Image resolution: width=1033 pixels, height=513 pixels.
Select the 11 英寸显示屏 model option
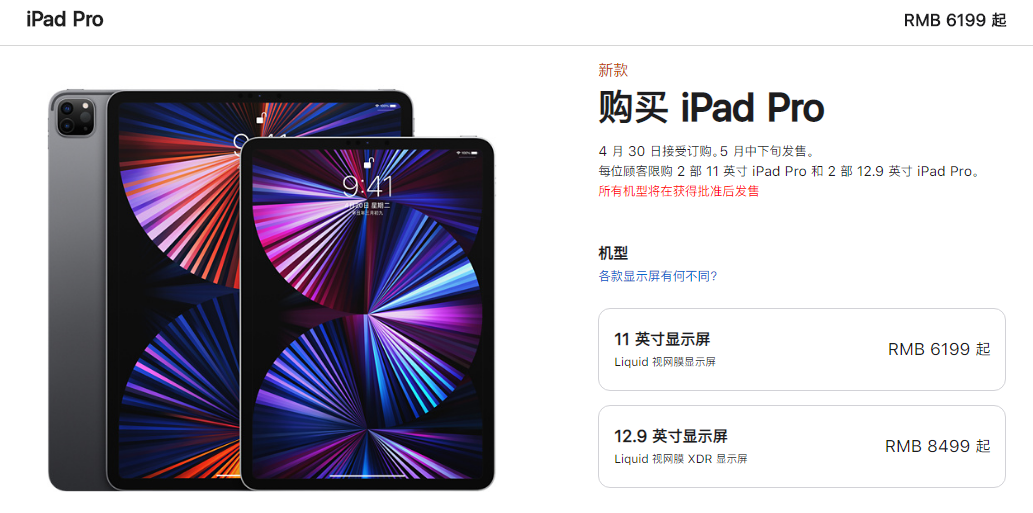(x=802, y=349)
